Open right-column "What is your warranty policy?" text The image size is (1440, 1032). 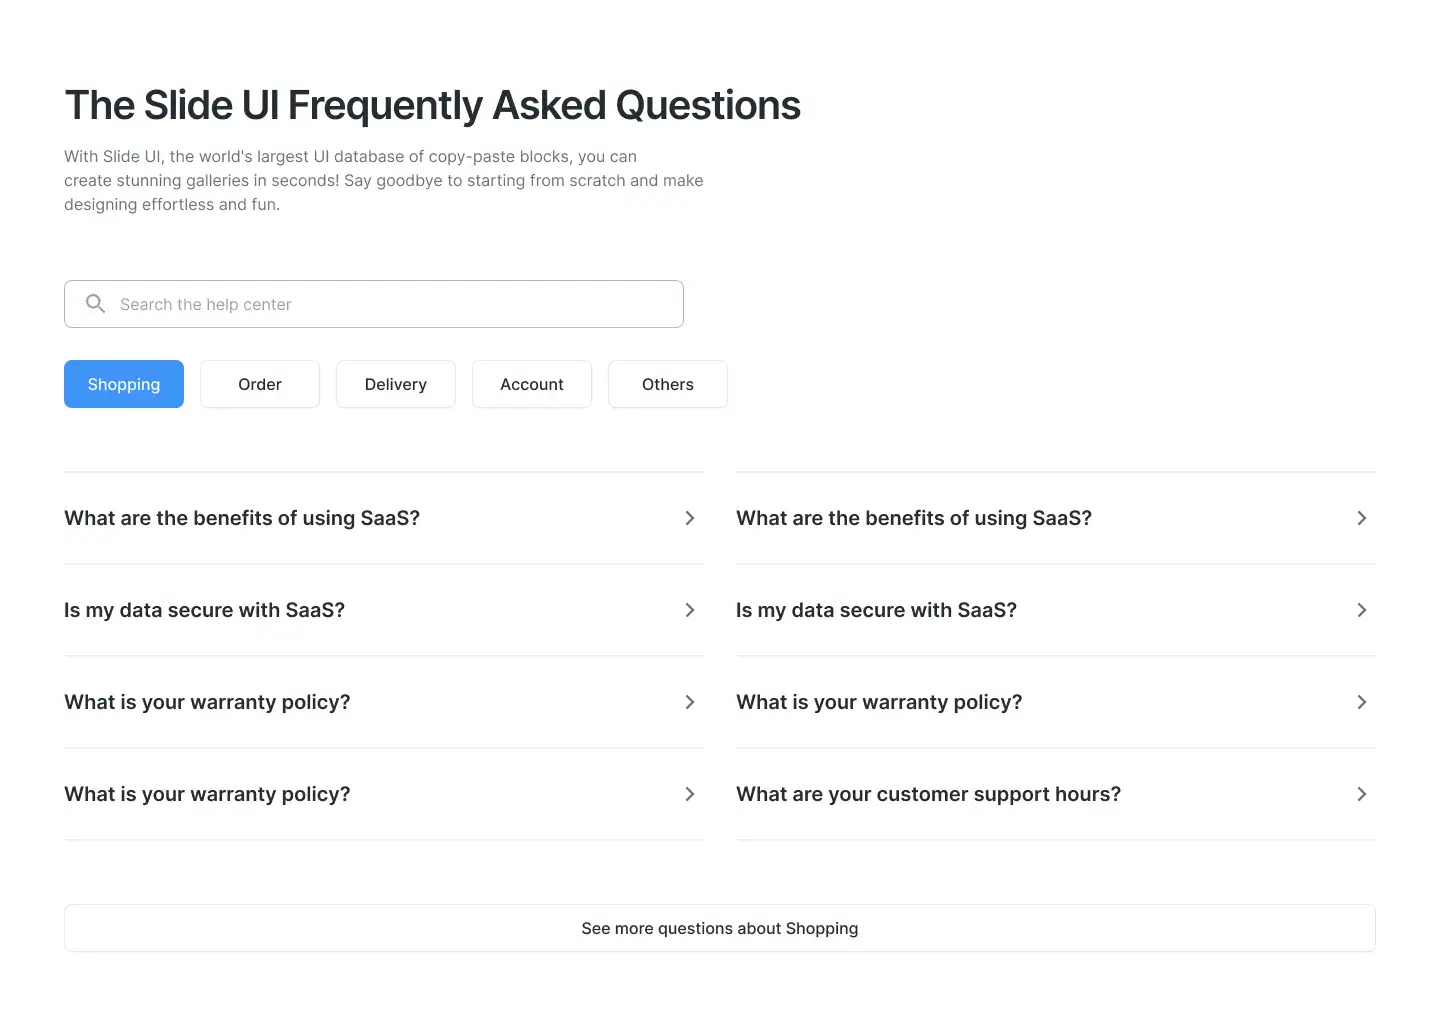point(879,702)
